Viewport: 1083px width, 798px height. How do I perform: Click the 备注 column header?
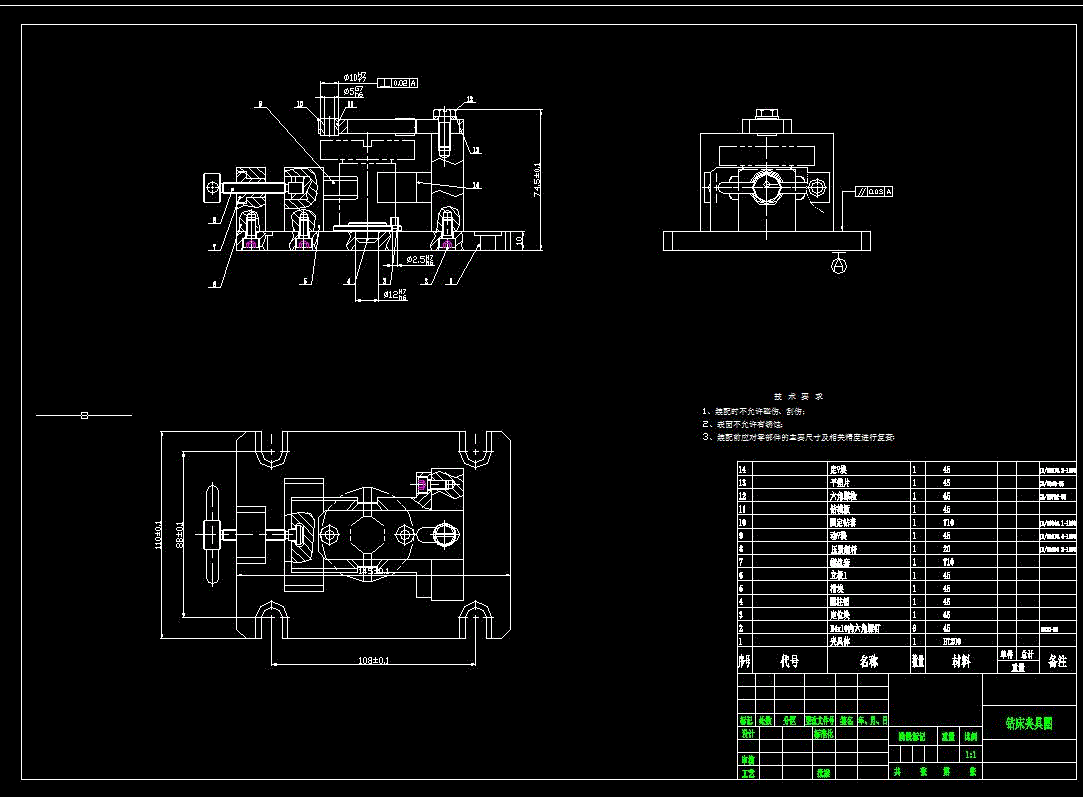(x=1057, y=661)
